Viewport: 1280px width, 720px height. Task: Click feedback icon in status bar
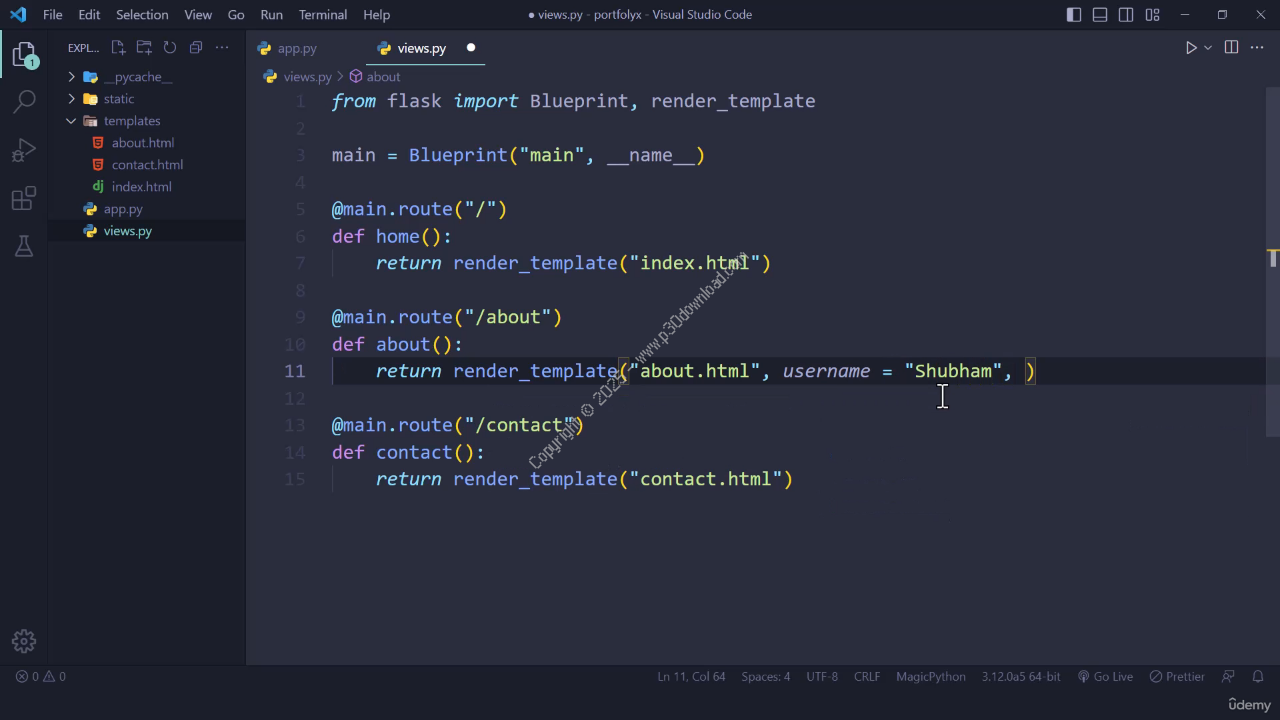(1229, 677)
